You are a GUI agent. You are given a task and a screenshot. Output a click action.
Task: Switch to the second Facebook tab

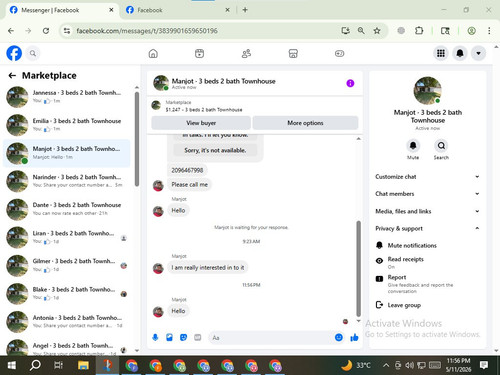tap(178, 10)
